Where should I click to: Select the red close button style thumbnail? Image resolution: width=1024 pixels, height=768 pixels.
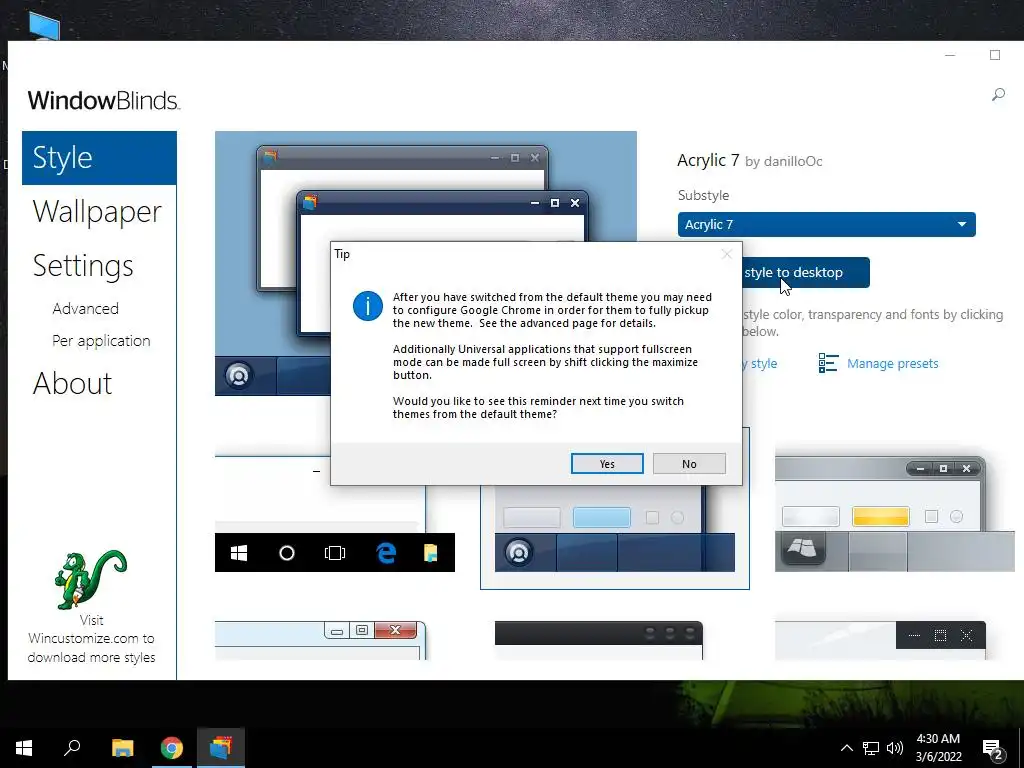click(x=321, y=640)
